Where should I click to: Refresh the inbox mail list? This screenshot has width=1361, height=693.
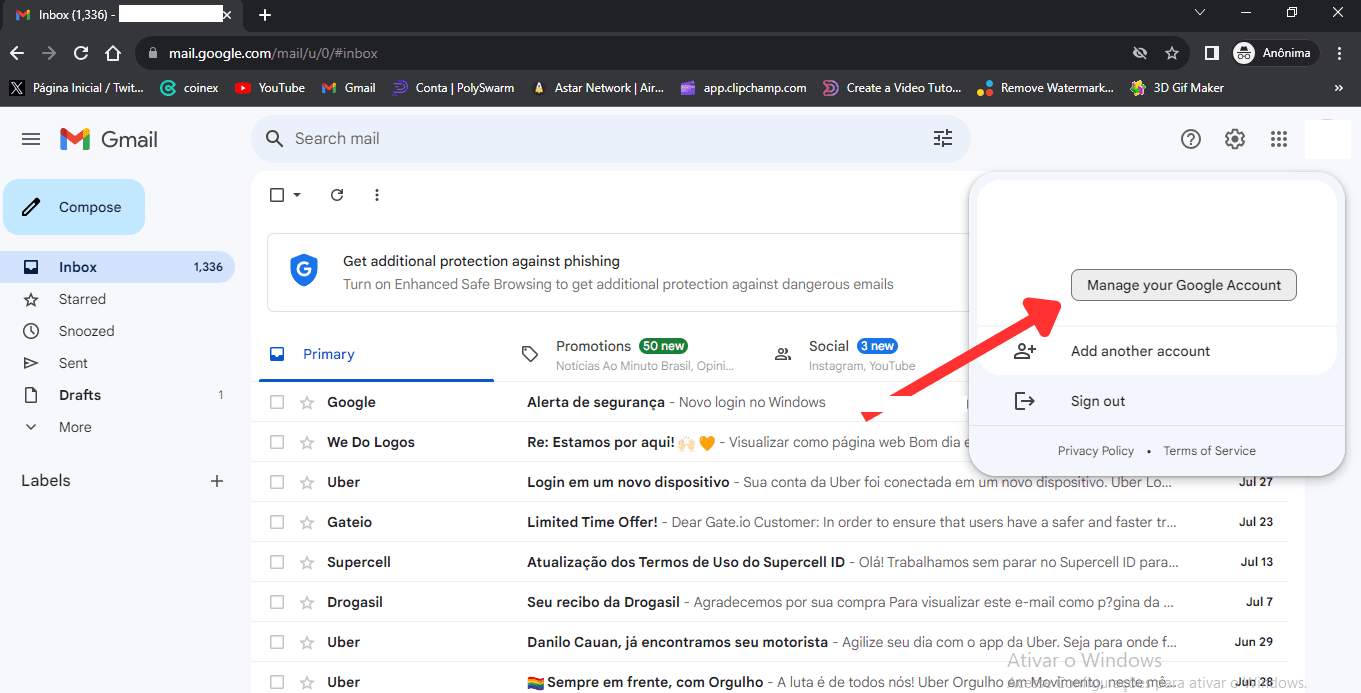click(337, 195)
